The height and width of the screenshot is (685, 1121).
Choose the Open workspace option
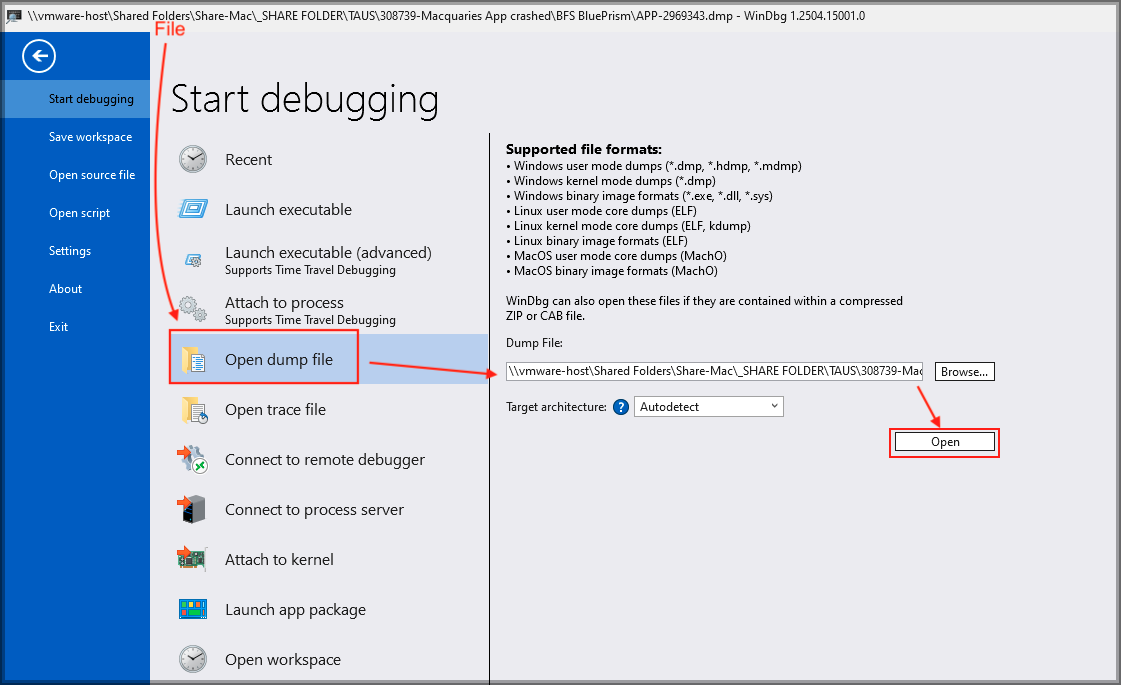[x=282, y=659]
